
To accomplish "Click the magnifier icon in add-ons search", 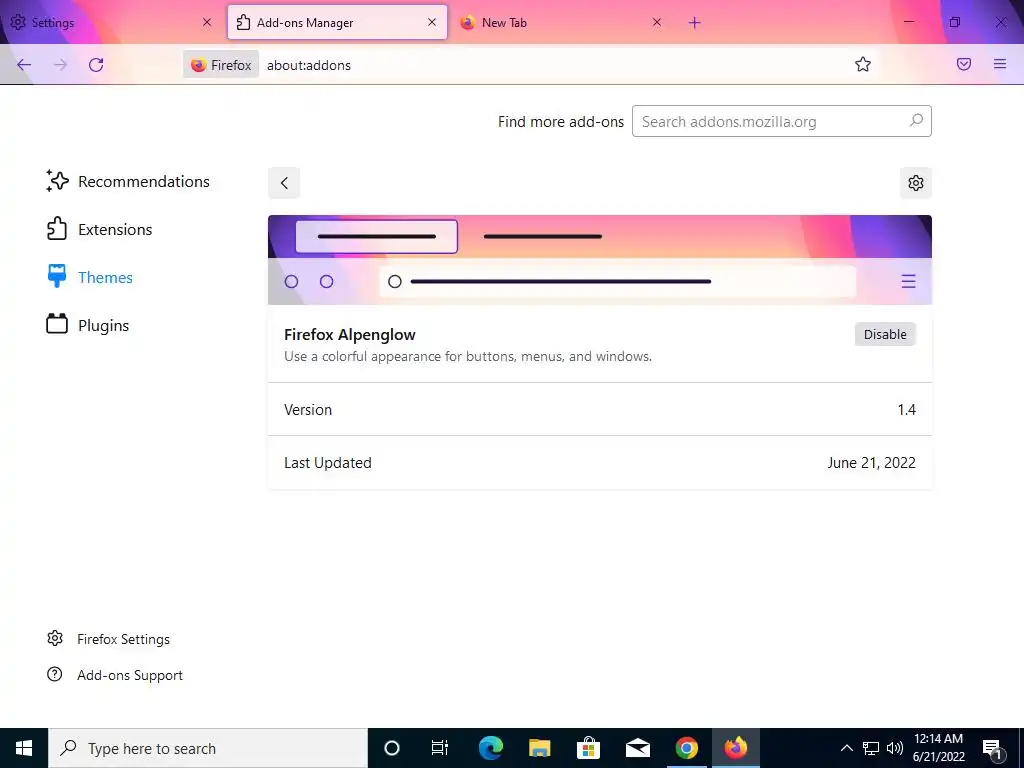I will 916,121.
